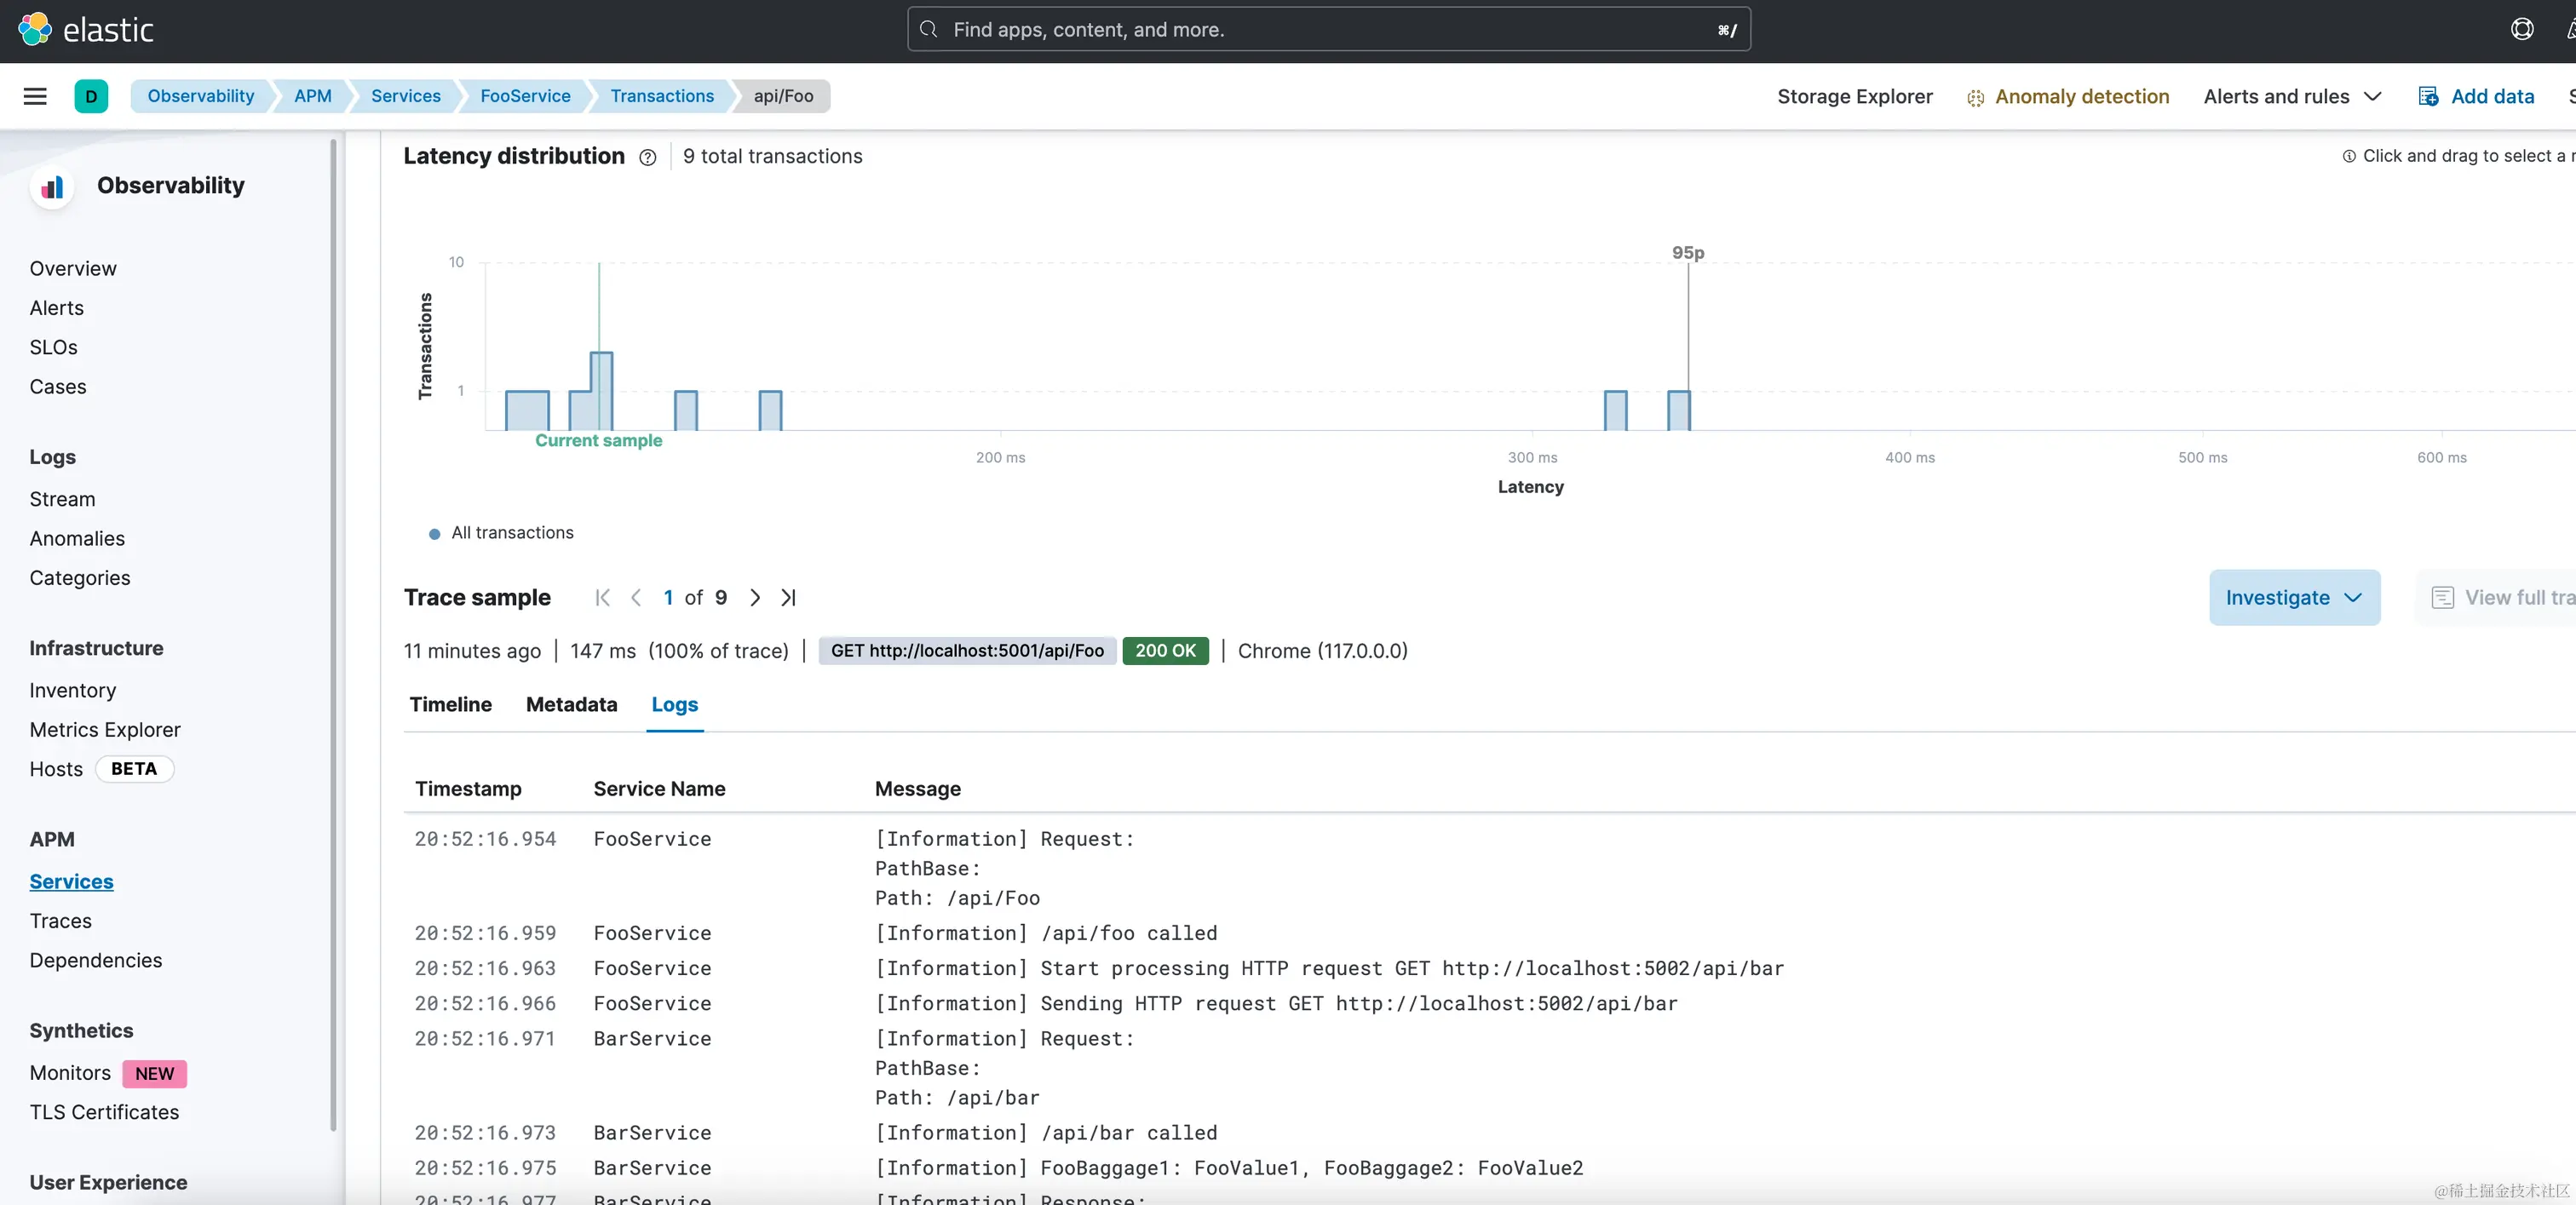2576x1205 pixels.
Task: Open the help lifebuoy icon
Action: click(2522, 30)
